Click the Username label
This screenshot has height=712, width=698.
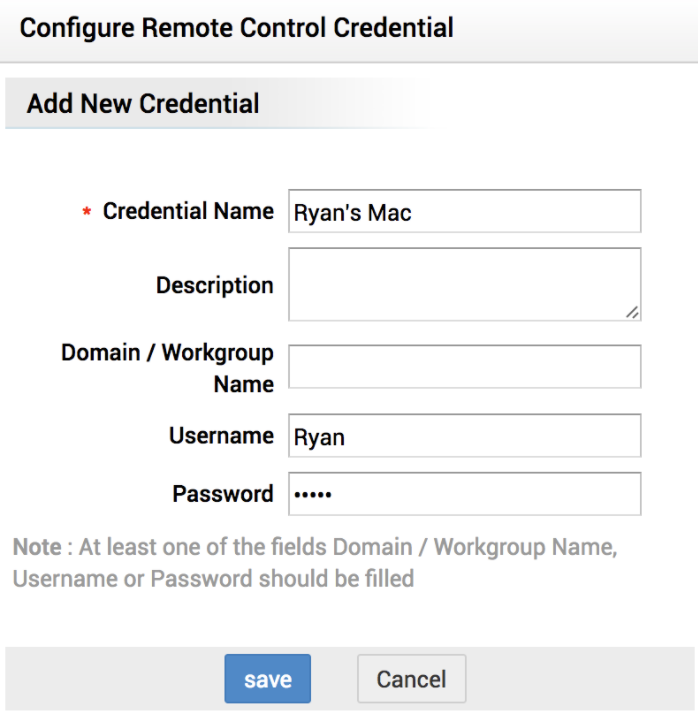(x=221, y=436)
